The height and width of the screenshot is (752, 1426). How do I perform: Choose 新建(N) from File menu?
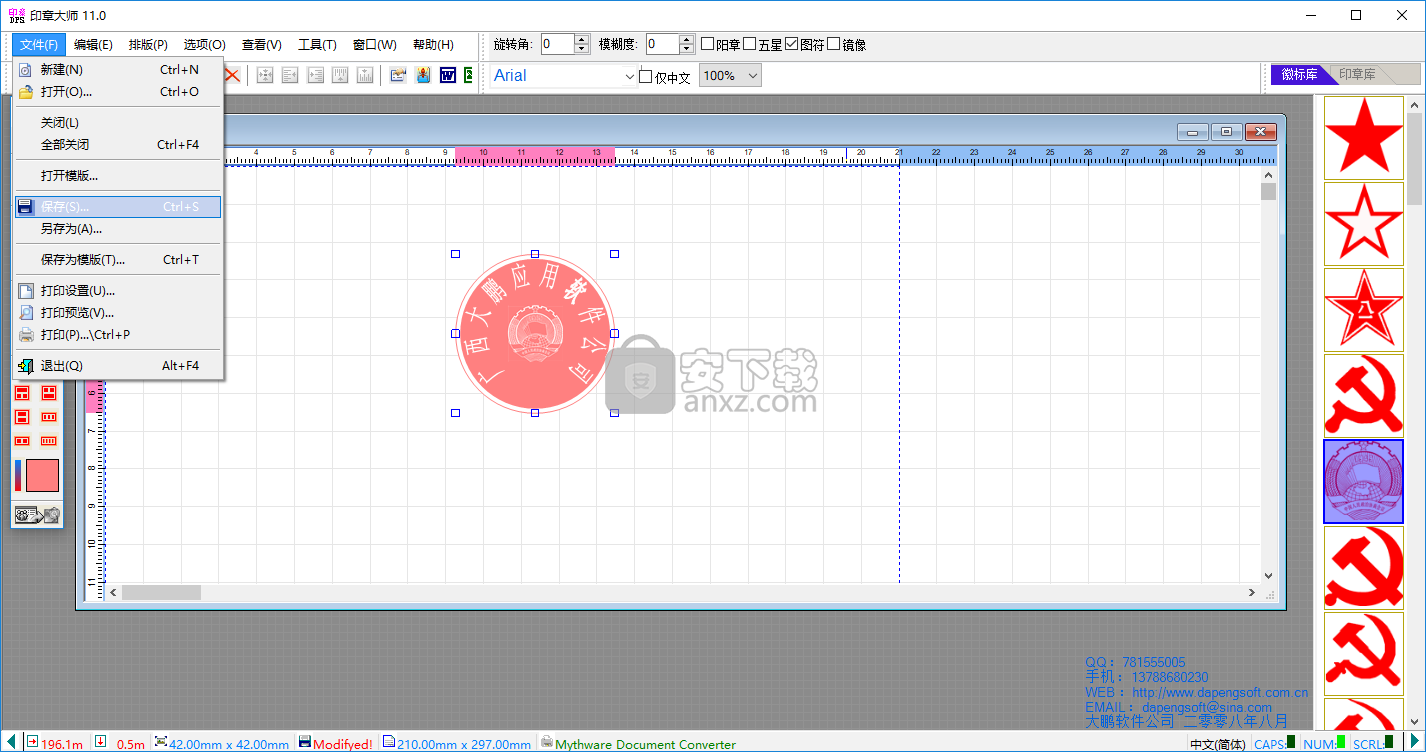[x=118, y=69]
